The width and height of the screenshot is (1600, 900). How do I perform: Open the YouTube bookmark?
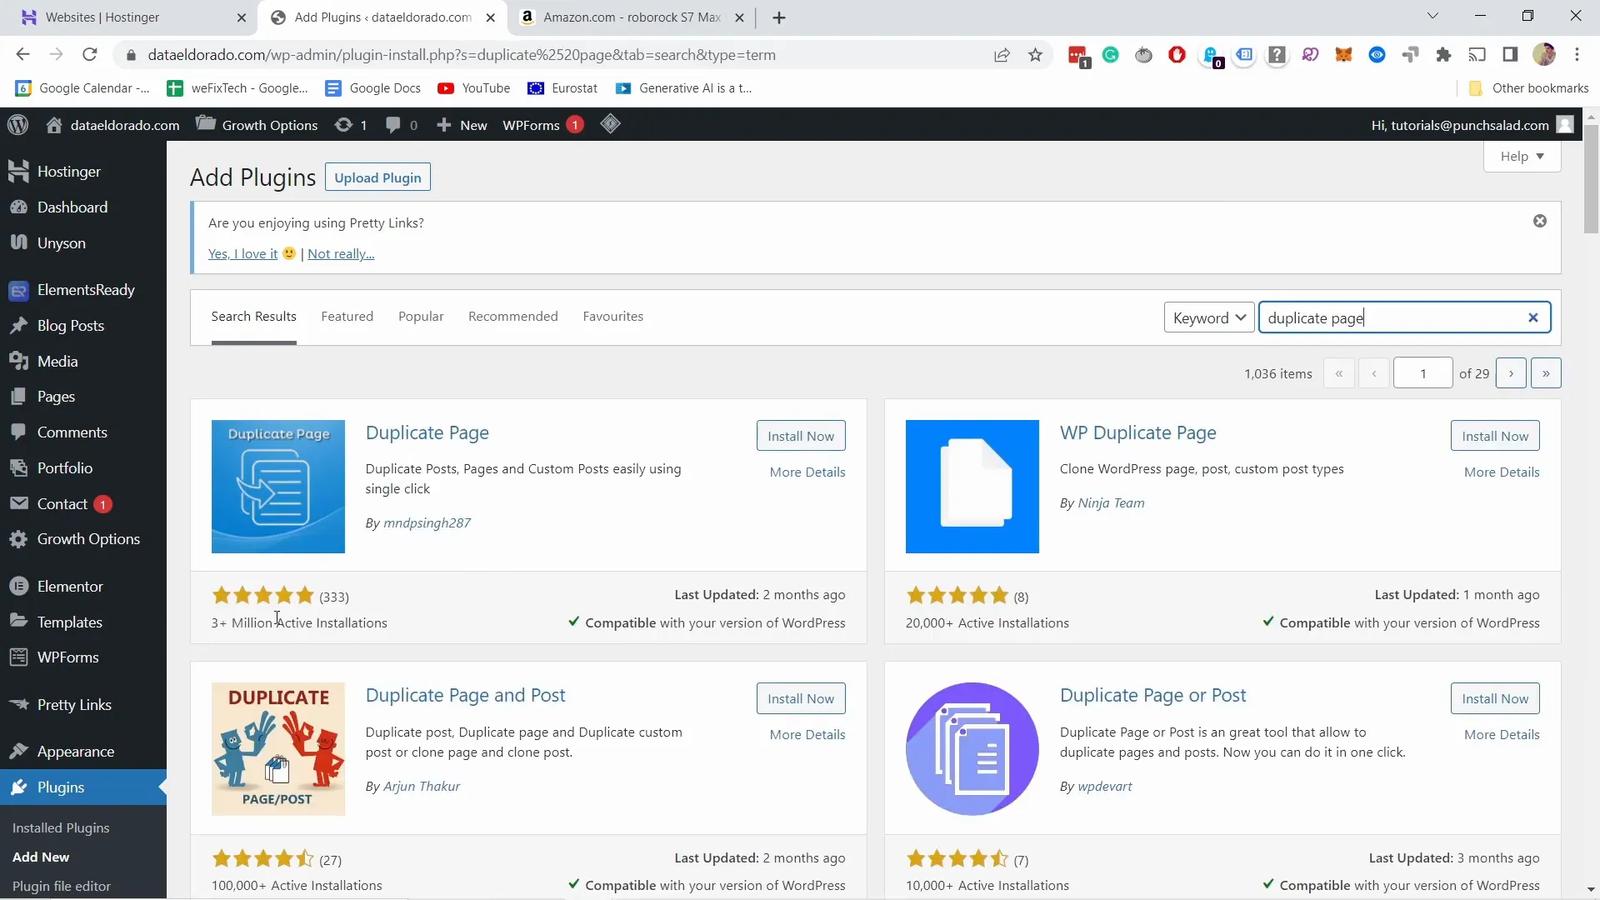pyautogui.click(x=474, y=88)
